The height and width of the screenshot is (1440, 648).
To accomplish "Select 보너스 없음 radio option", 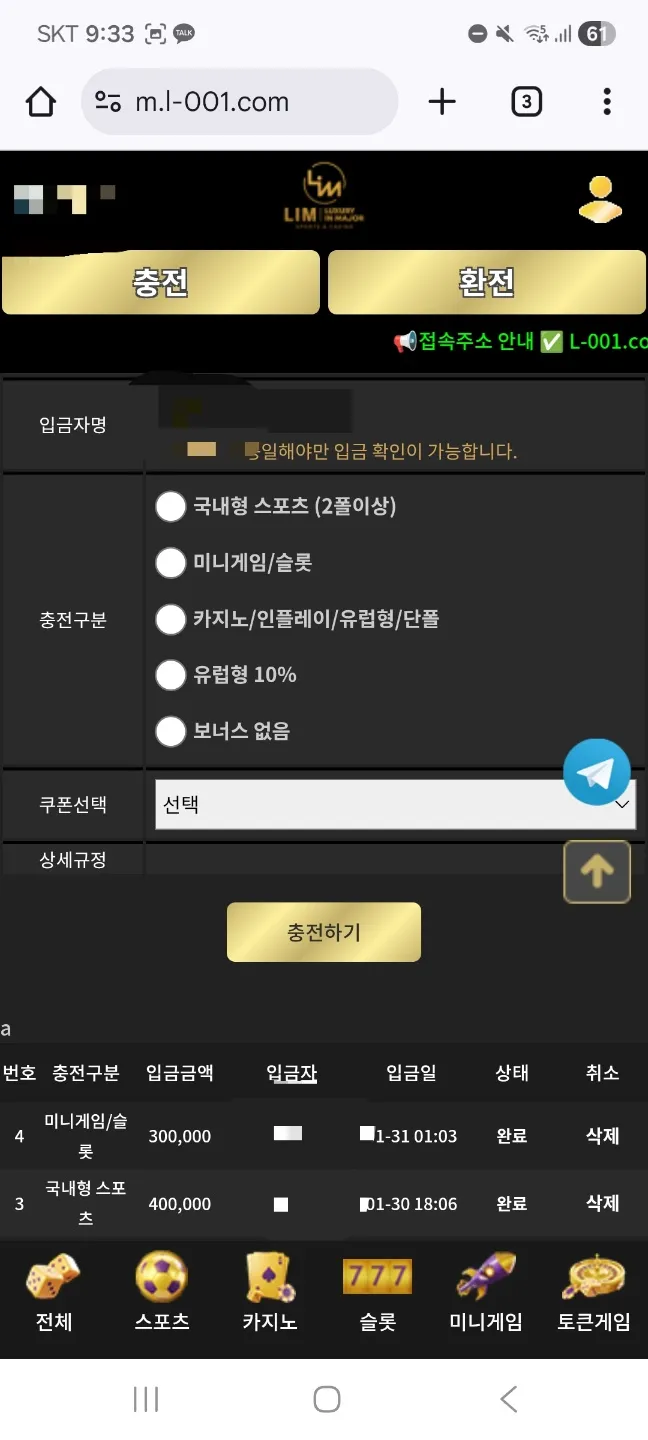I will click(x=171, y=731).
